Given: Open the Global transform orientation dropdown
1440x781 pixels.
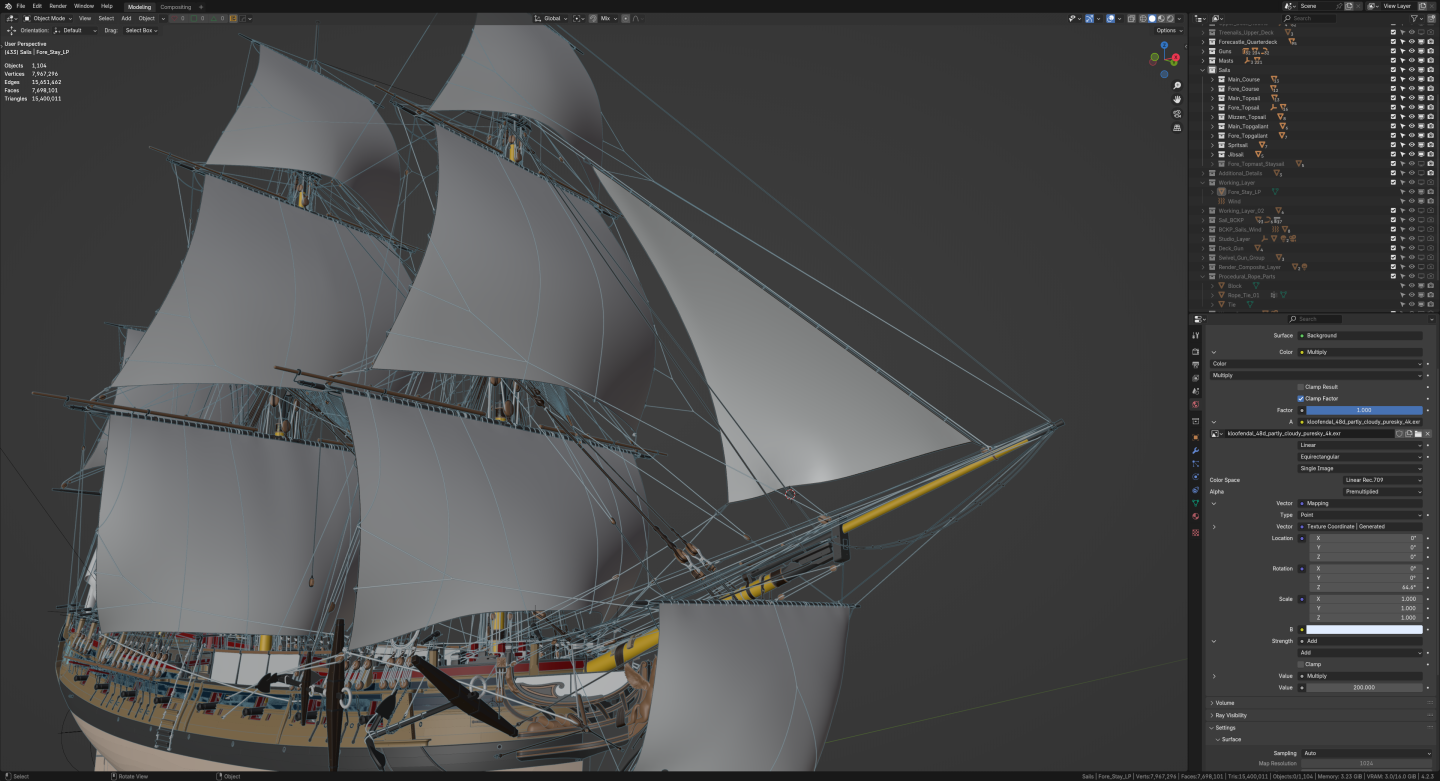Looking at the screenshot, I should pos(551,18).
